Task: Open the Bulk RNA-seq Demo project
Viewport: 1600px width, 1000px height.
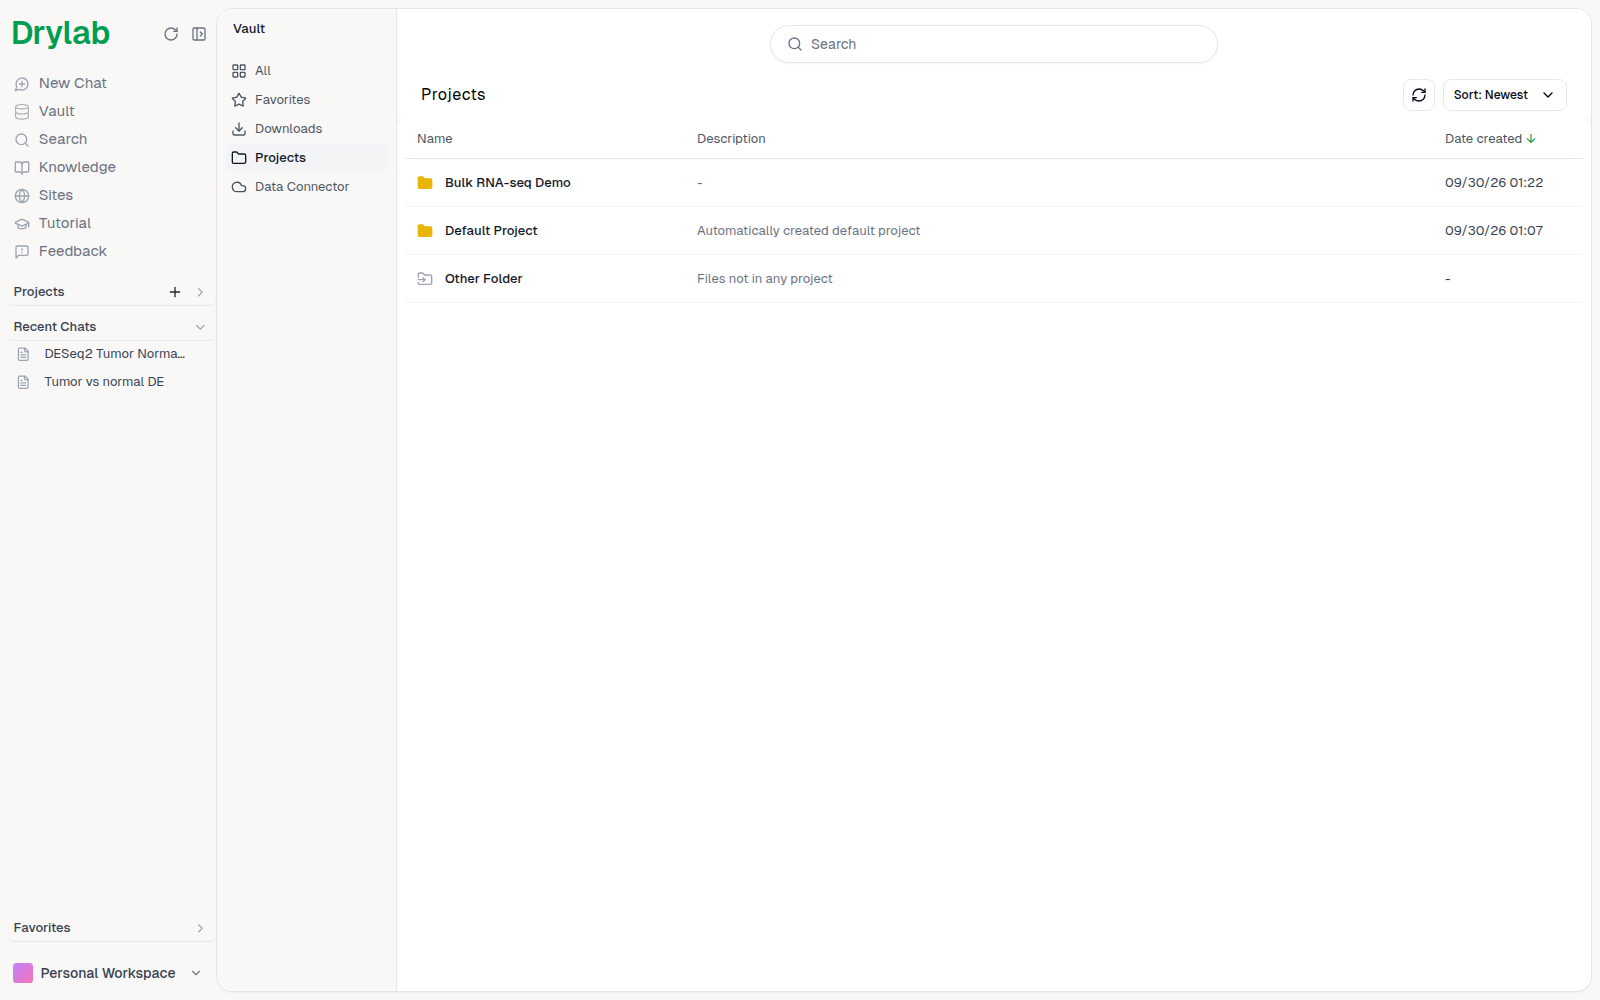Action: [x=994, y=183]
